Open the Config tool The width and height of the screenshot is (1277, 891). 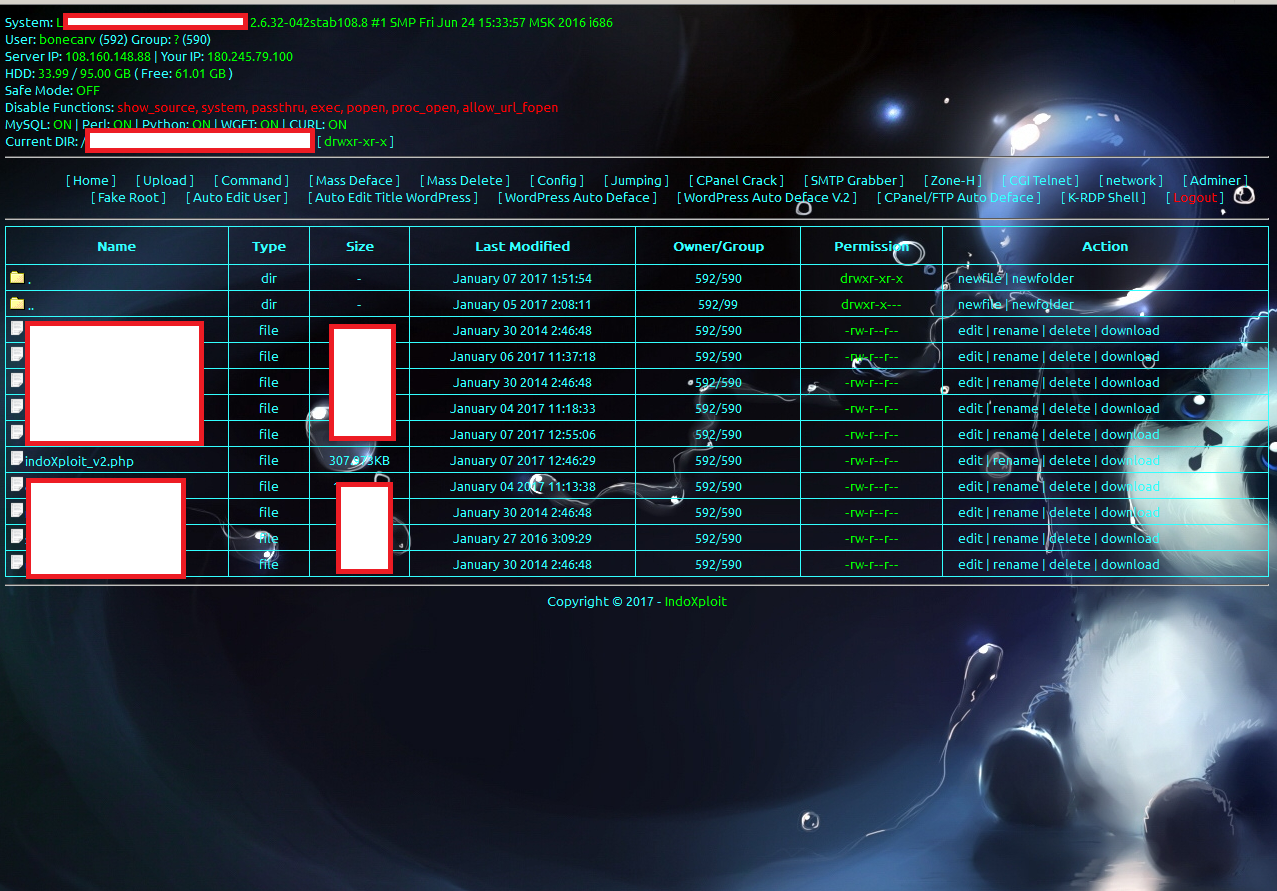(557, 180)
